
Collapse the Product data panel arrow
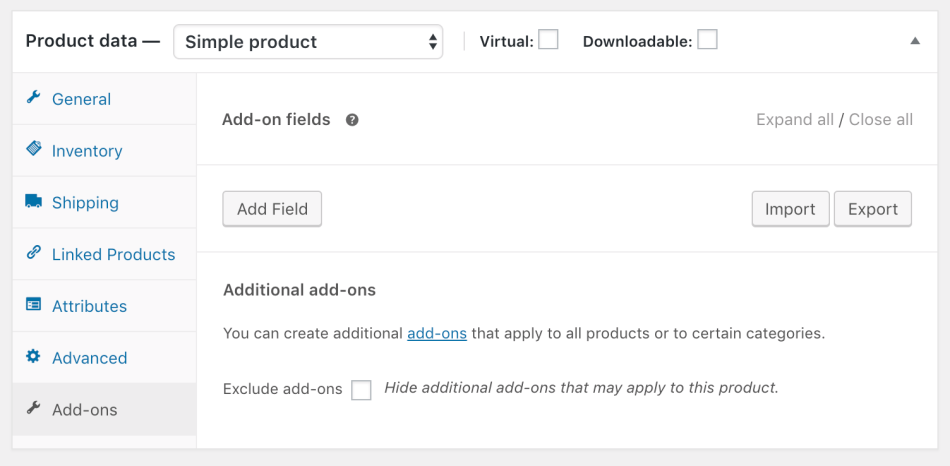coord(914,41)
